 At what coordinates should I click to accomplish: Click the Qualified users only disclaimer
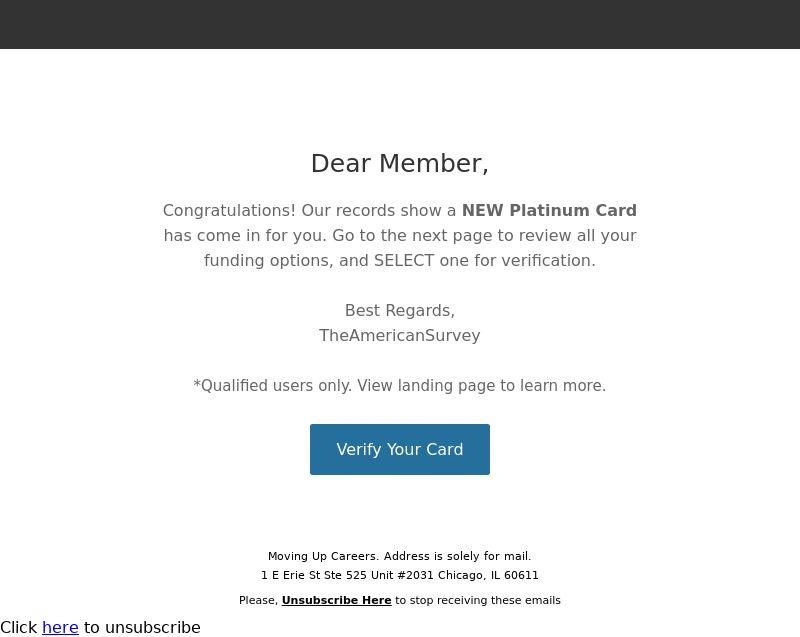click(x=399, y=386)
